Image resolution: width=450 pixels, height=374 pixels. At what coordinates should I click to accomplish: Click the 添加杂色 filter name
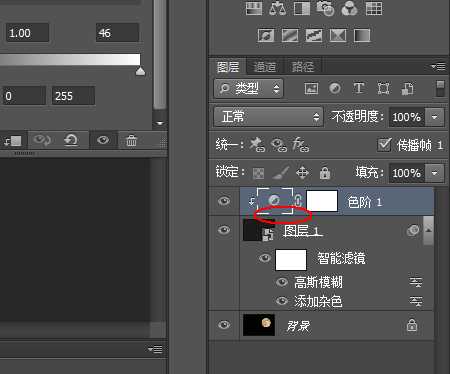(318, 301)
